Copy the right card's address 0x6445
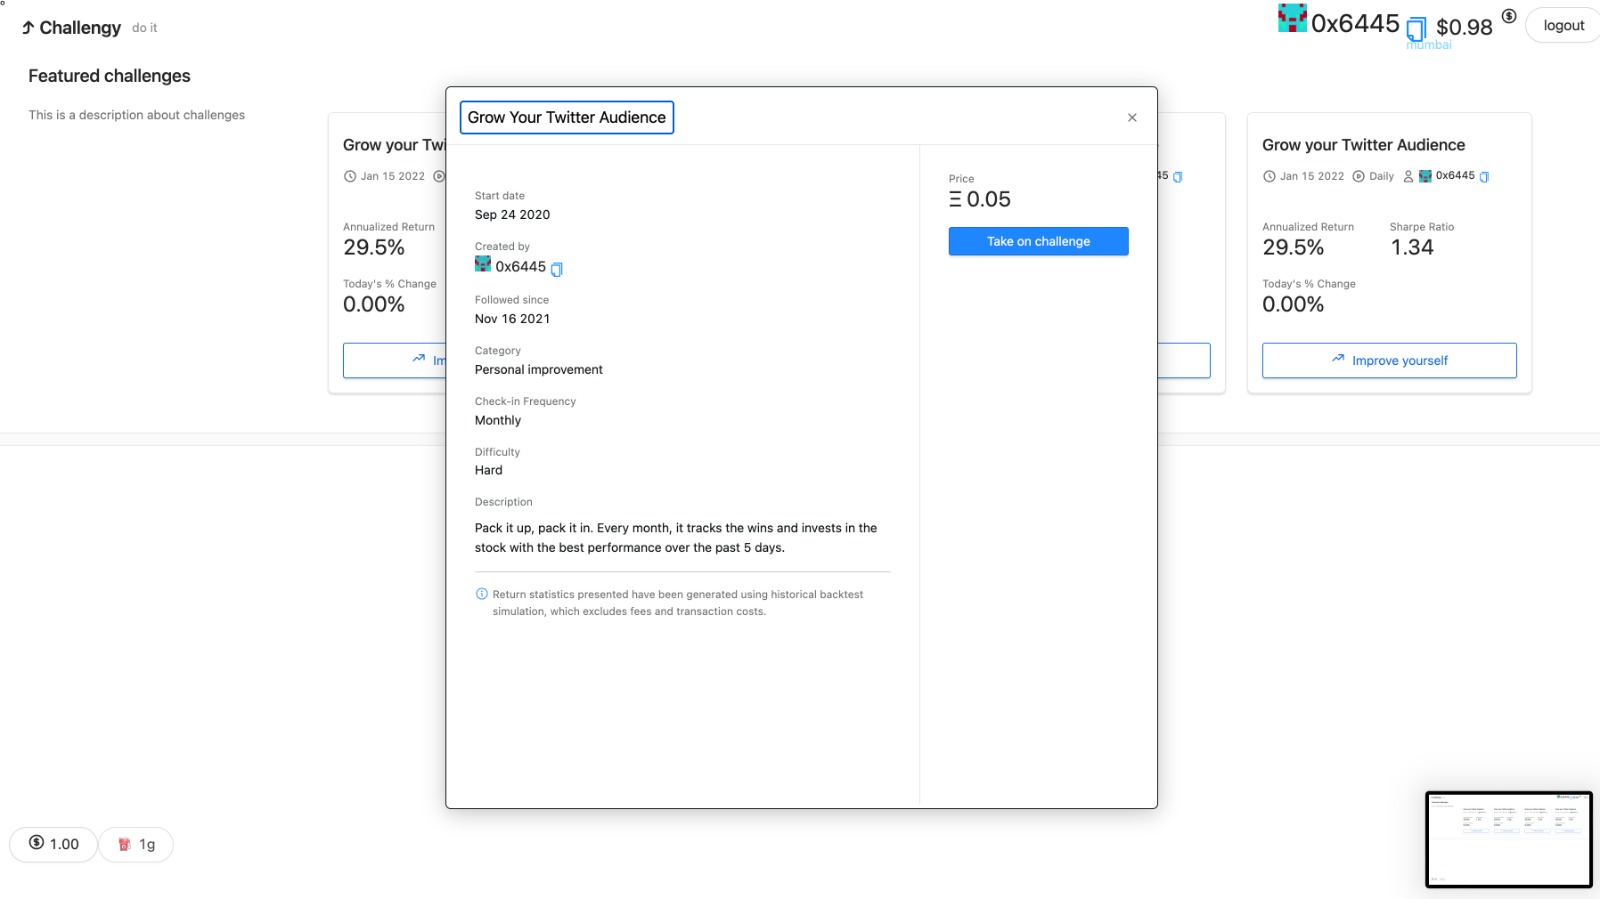This screenshot has width=1600, height=899. tap(1484, 177)
